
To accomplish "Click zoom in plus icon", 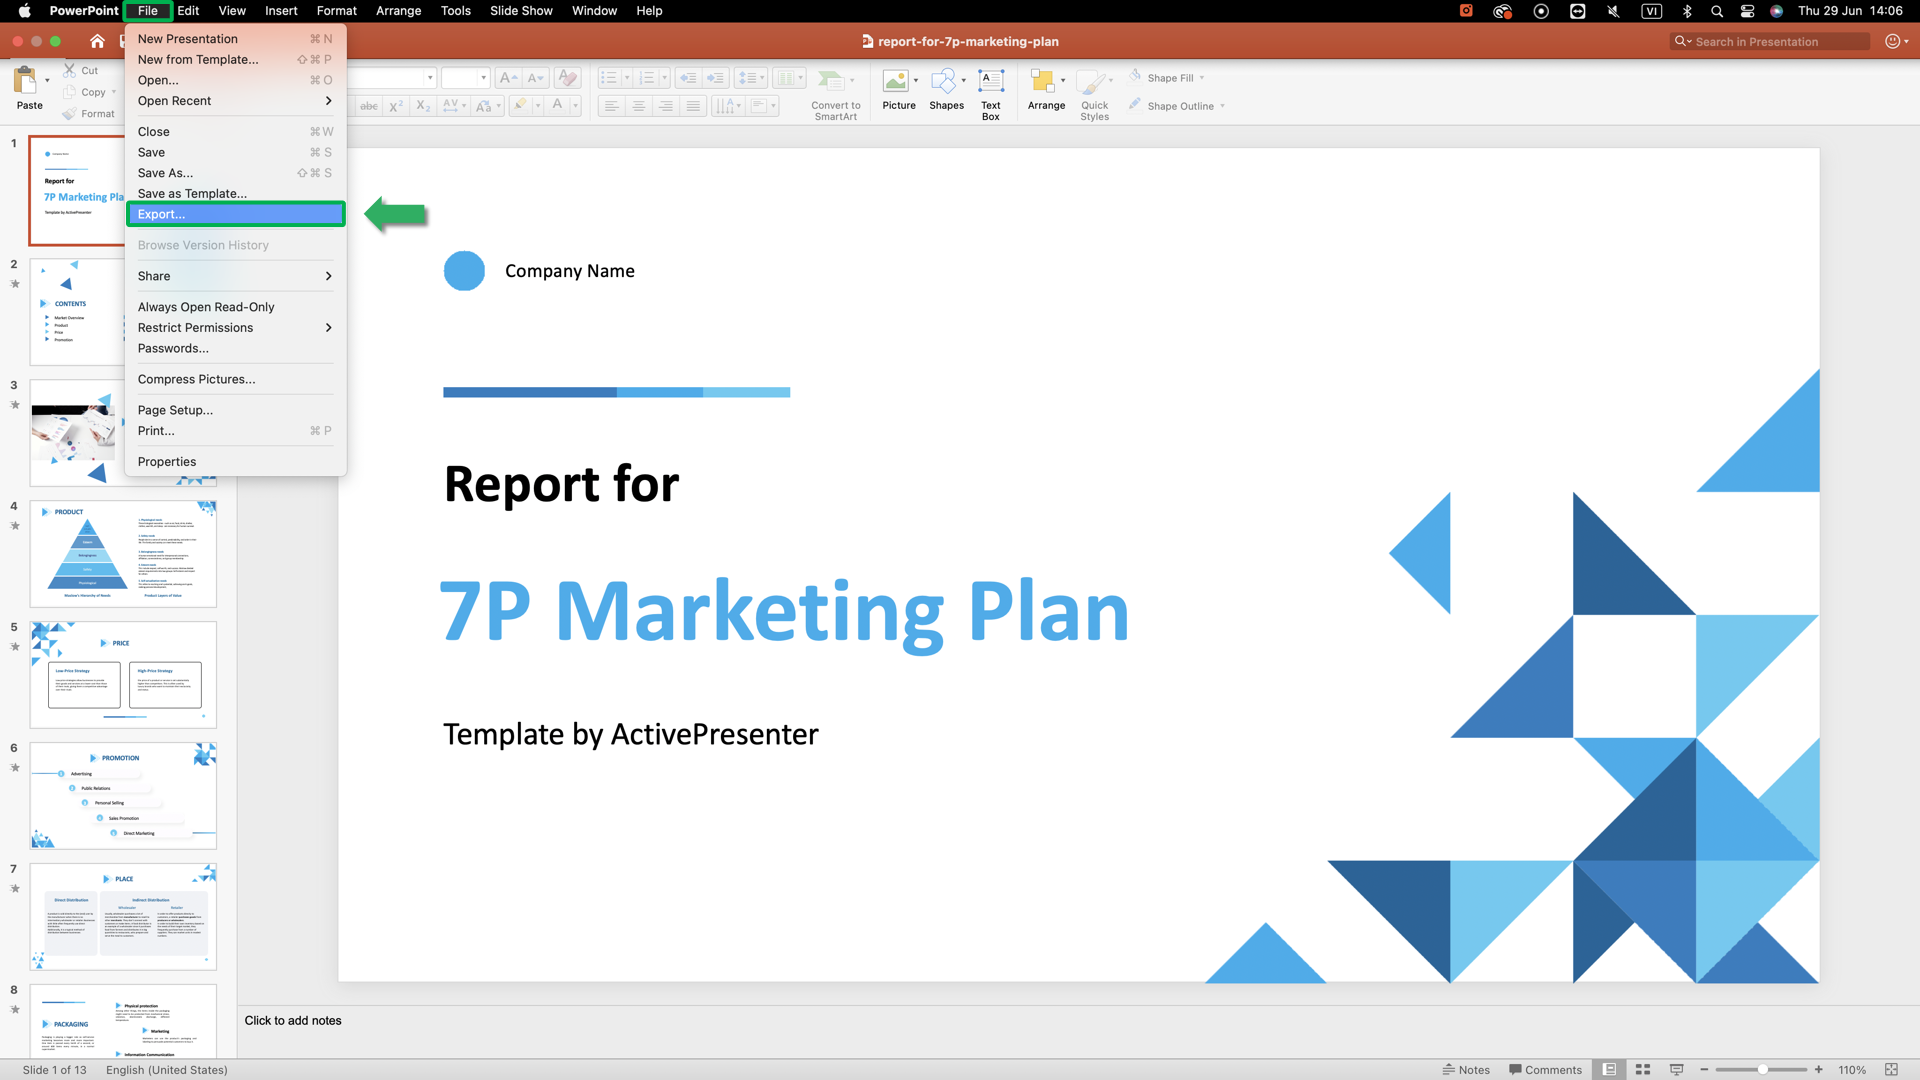I will point(1819,1069).
